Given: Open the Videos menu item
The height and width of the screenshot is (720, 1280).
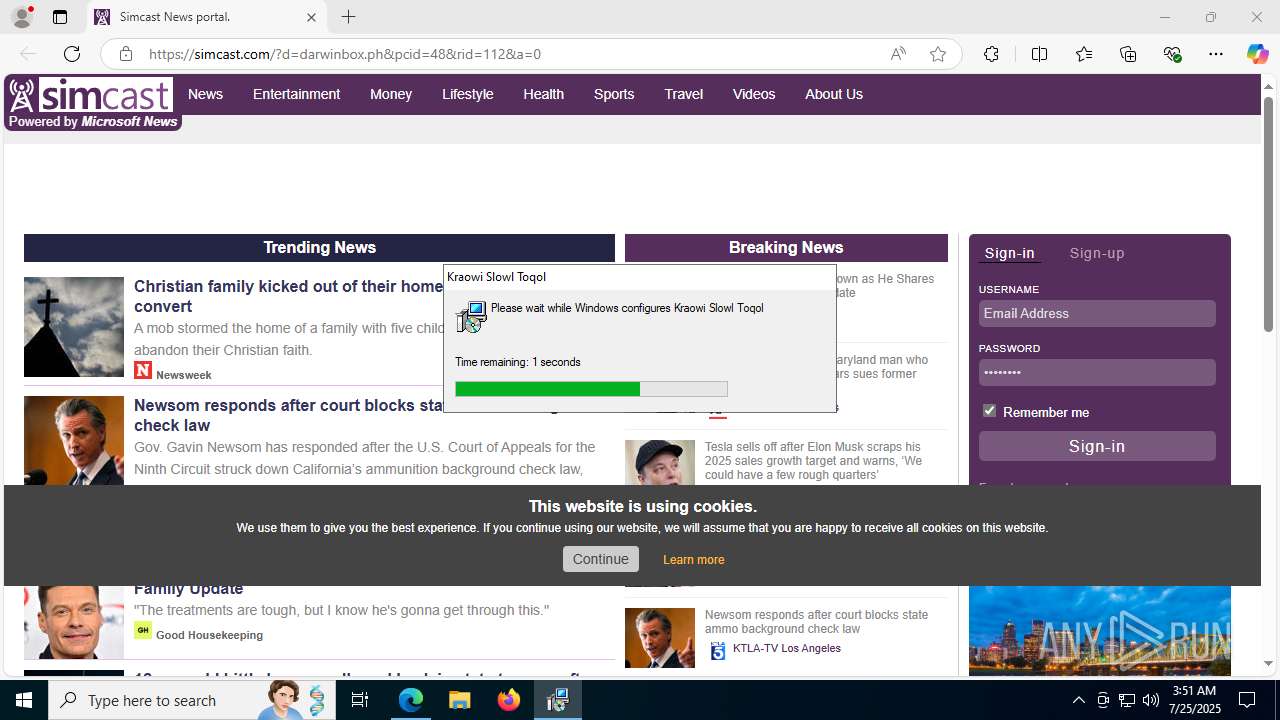Looking at the screenshot, I should pos(753,94).
